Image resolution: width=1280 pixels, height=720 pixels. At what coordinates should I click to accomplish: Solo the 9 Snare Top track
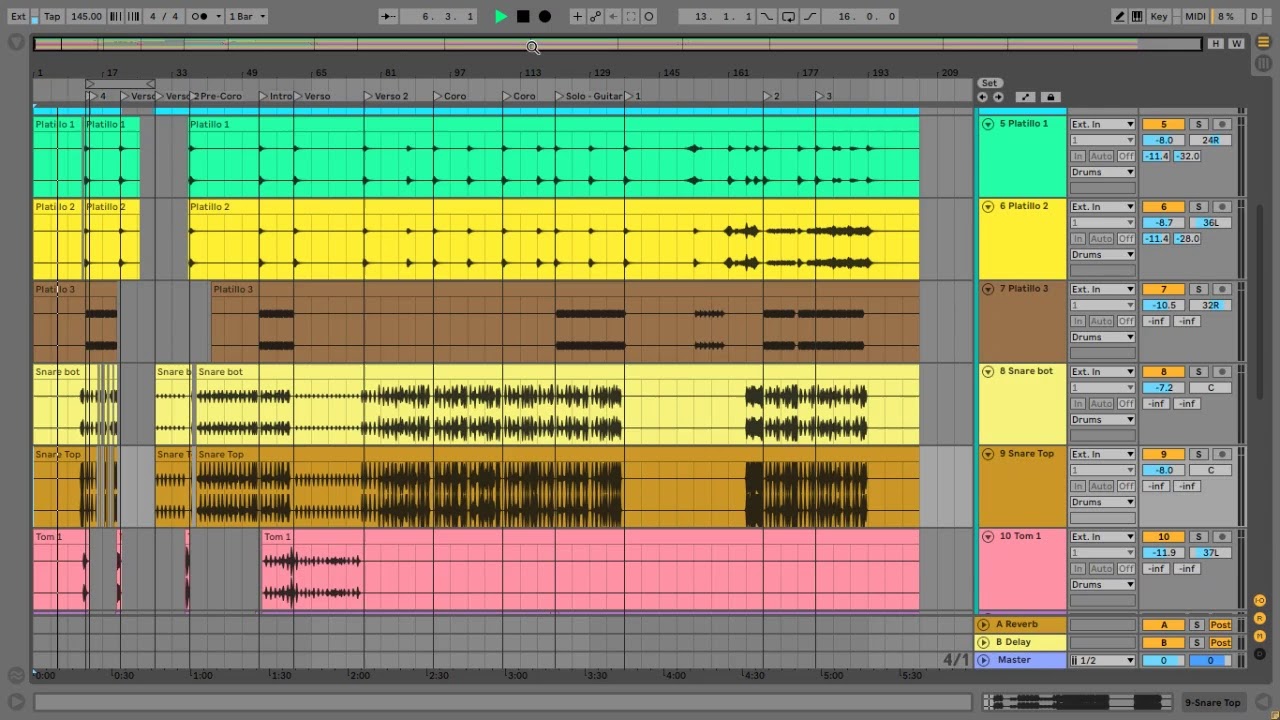(1198, 454)
